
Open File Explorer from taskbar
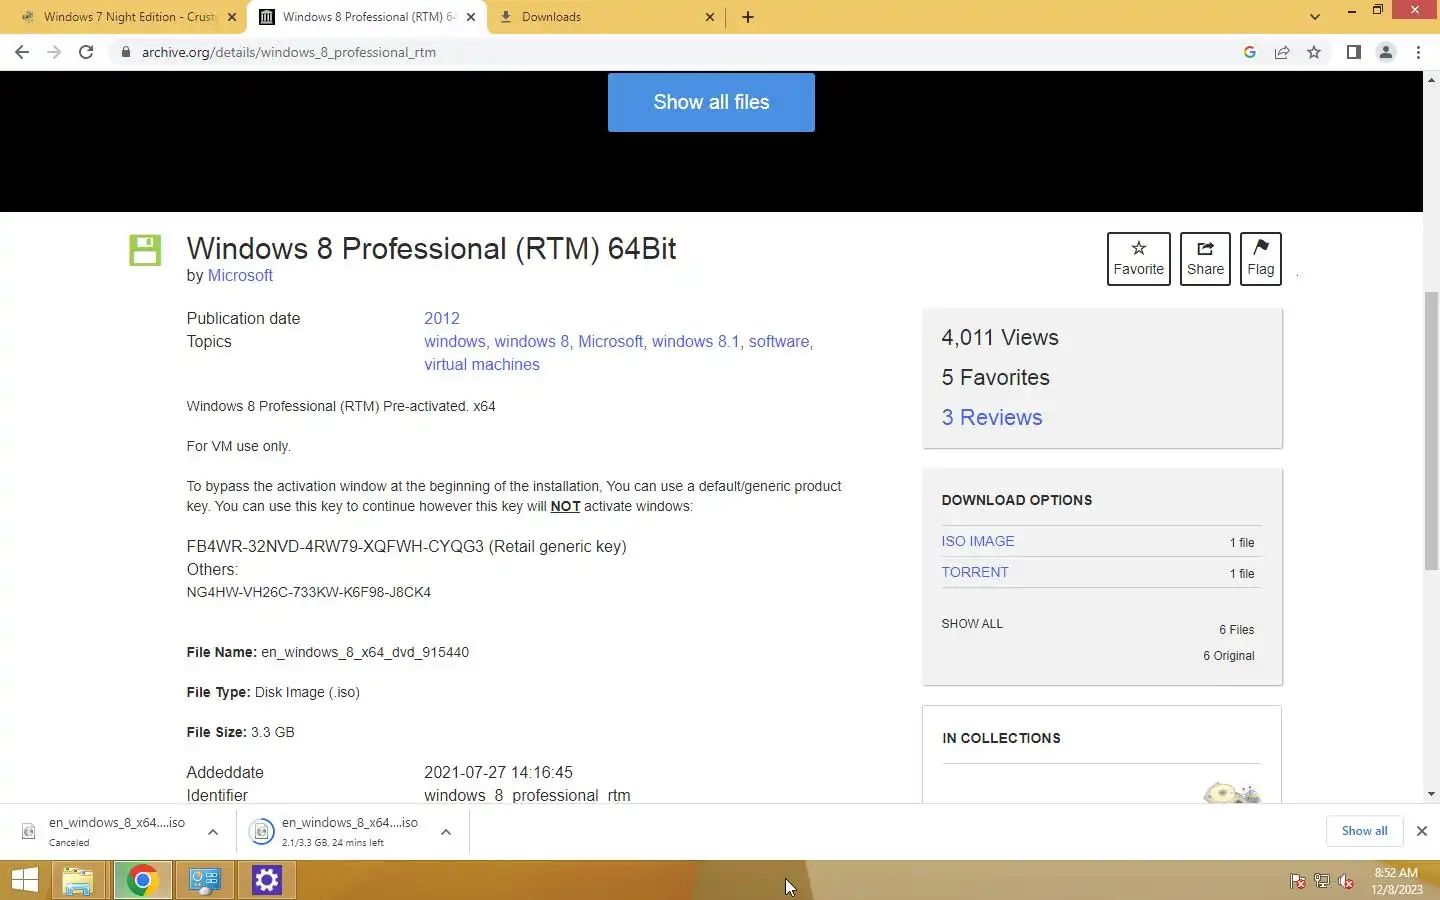point(77,880)
